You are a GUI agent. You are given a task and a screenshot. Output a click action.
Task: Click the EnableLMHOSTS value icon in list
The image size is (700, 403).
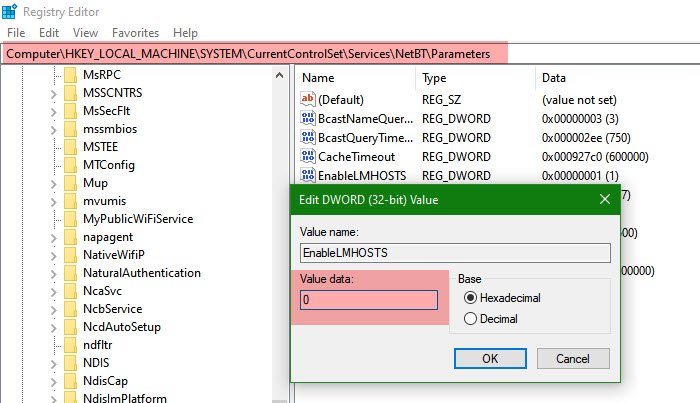pos(307,176)
